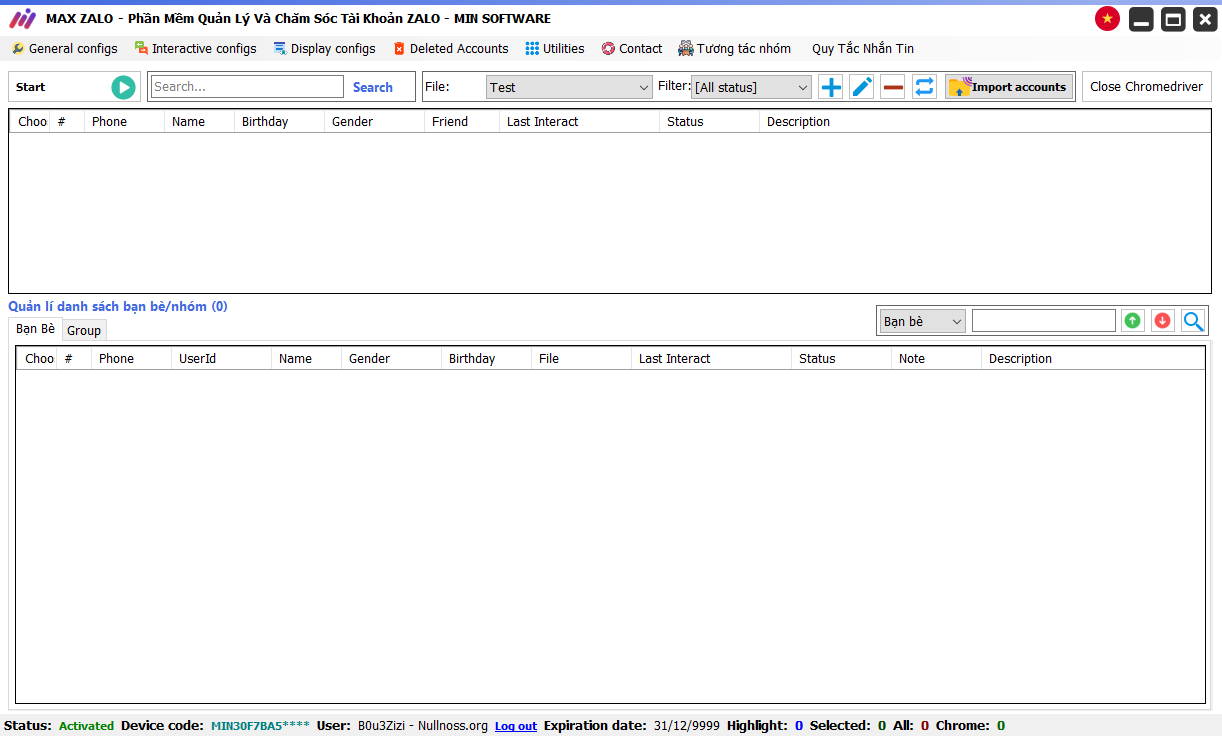Open the Interactive configs menu
The image size is (1222, 736).
(x=196, y=48)
